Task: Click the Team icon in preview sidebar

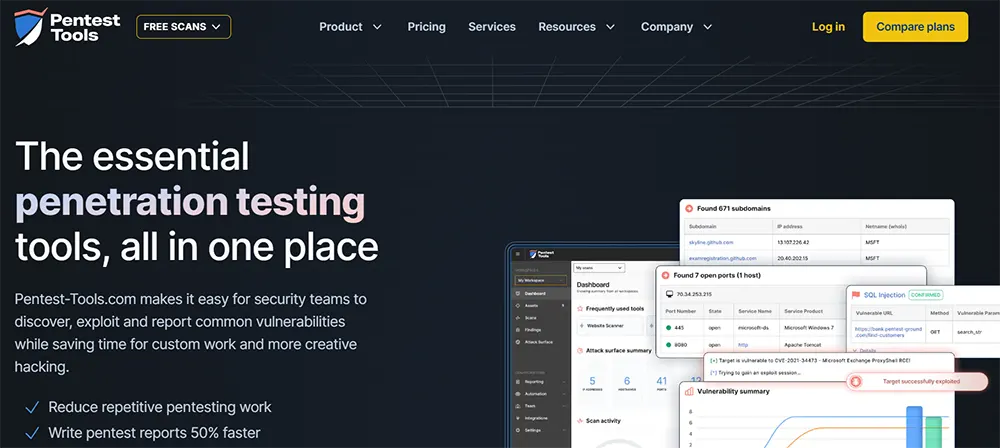Action: pyautogui.click(x=518, y=406)
